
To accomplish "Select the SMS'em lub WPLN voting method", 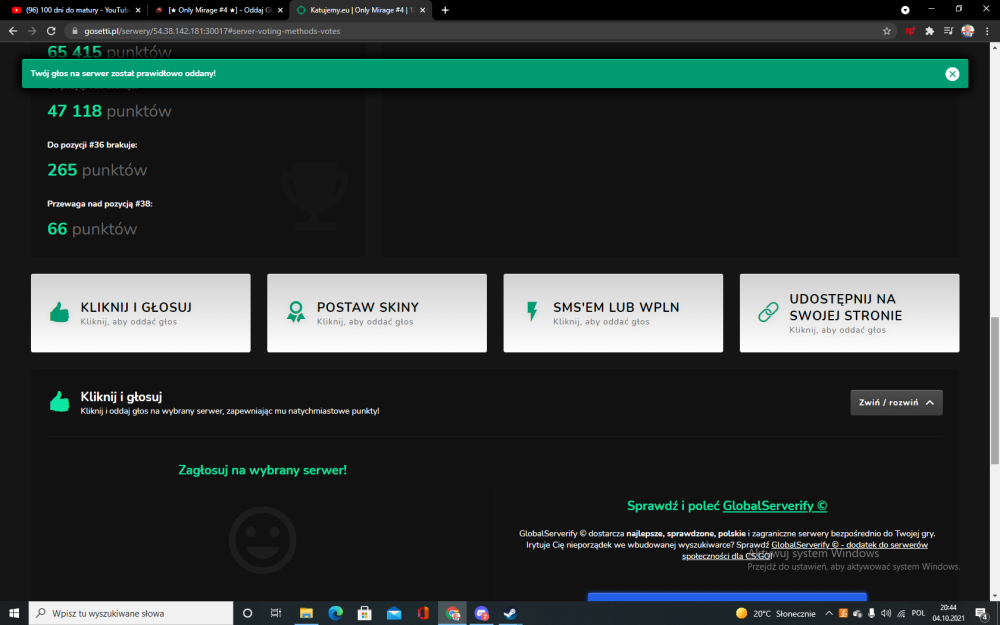I will 613,313.
